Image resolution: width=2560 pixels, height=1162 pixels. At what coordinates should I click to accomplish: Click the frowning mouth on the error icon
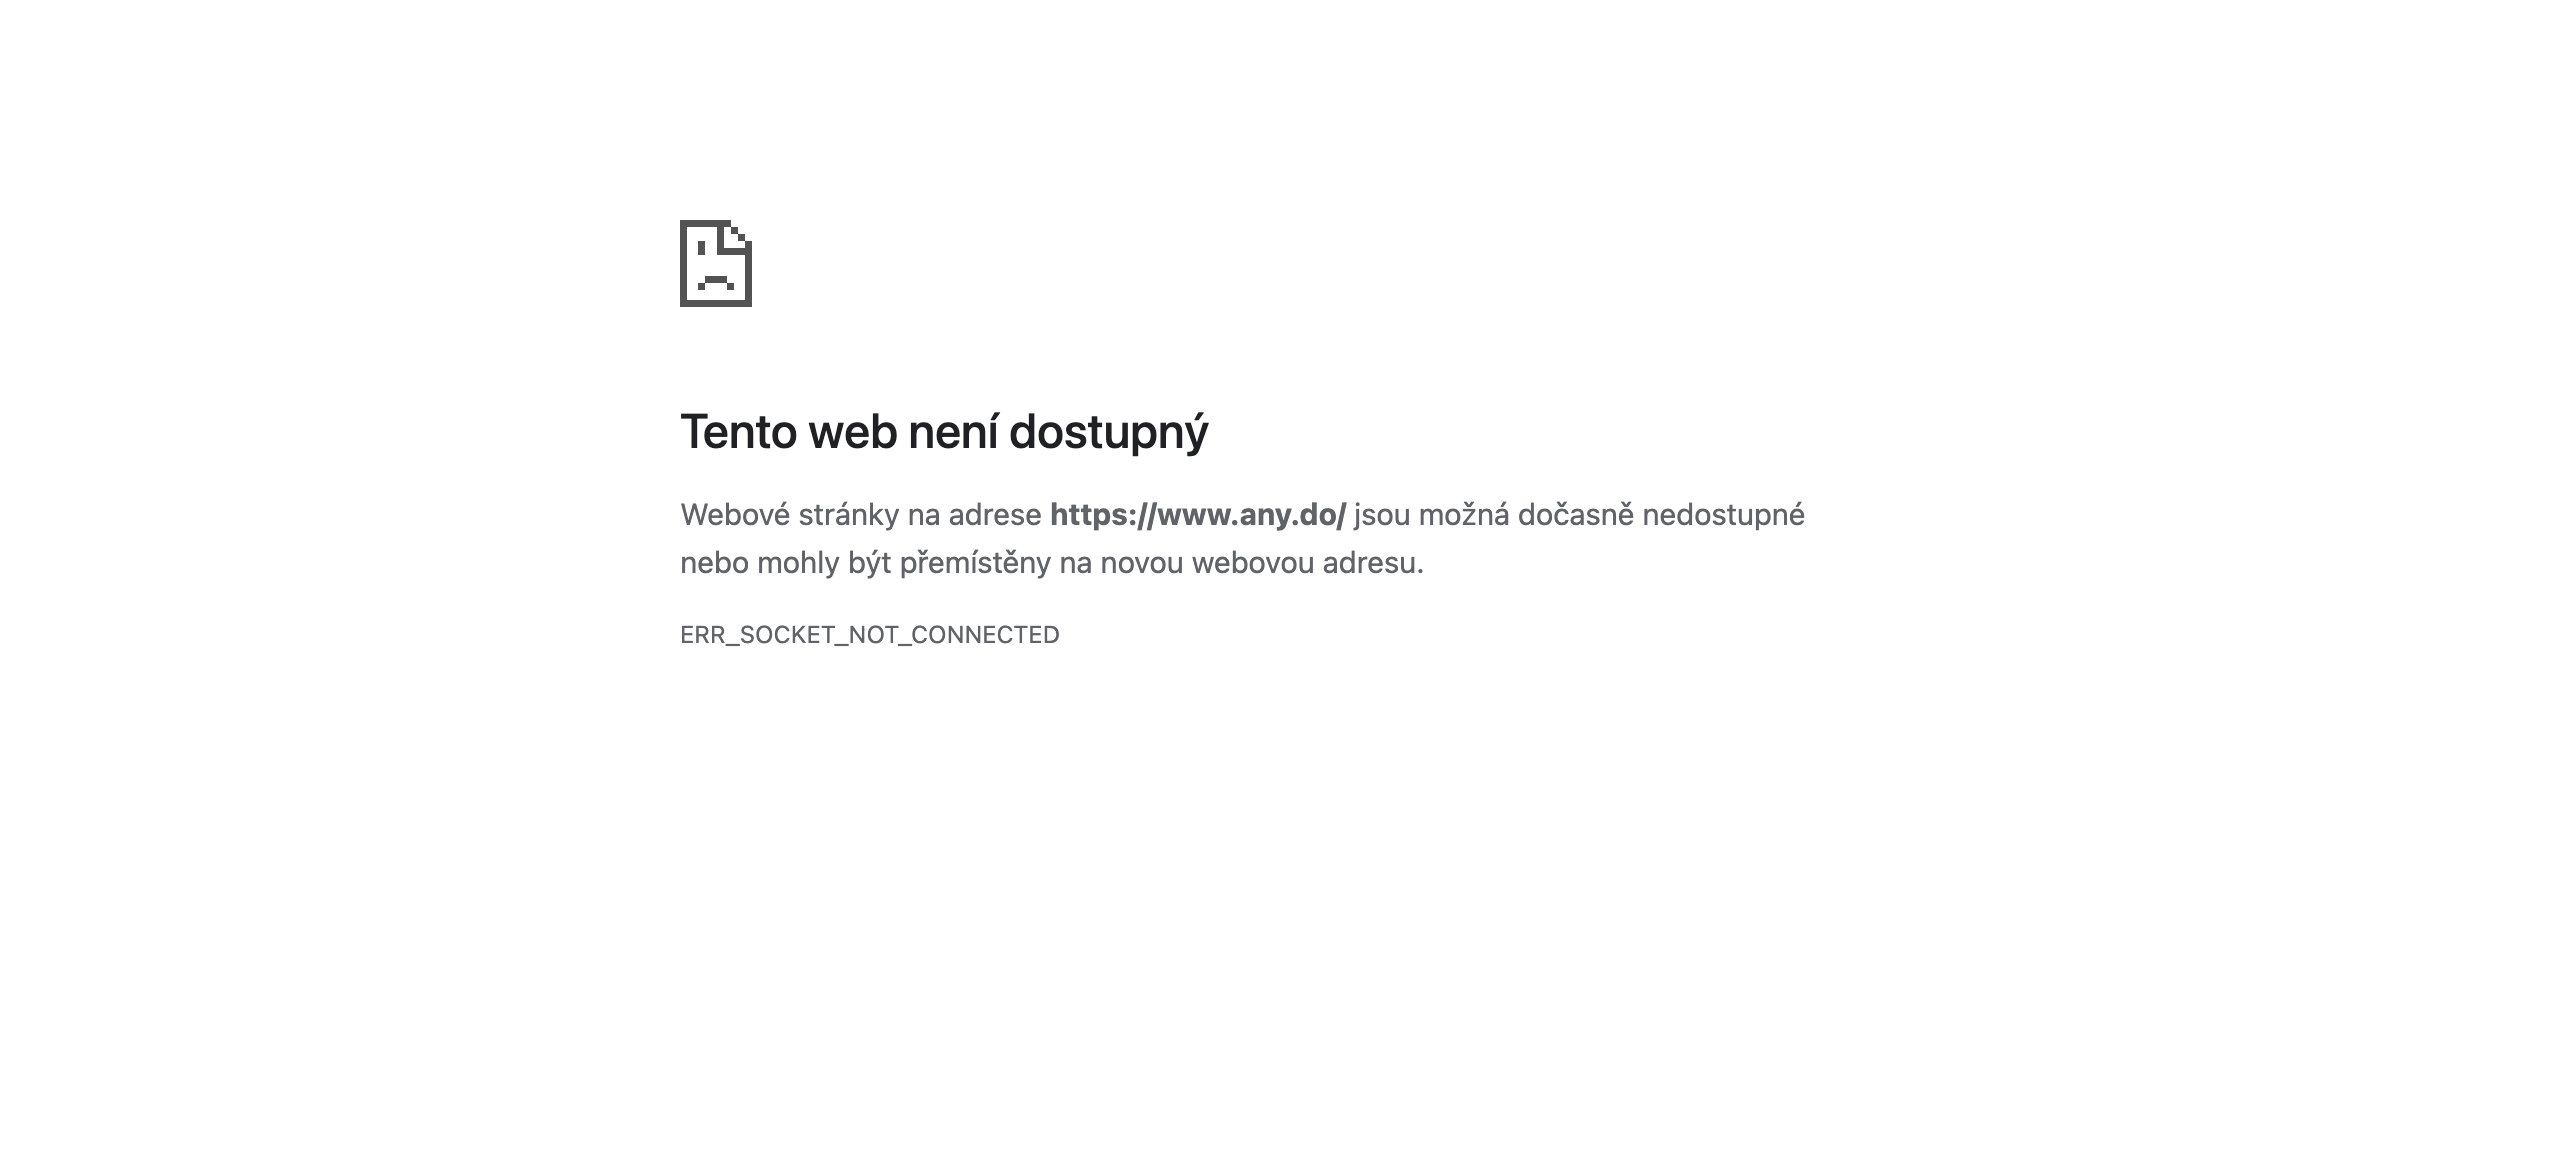pos(716,281)
